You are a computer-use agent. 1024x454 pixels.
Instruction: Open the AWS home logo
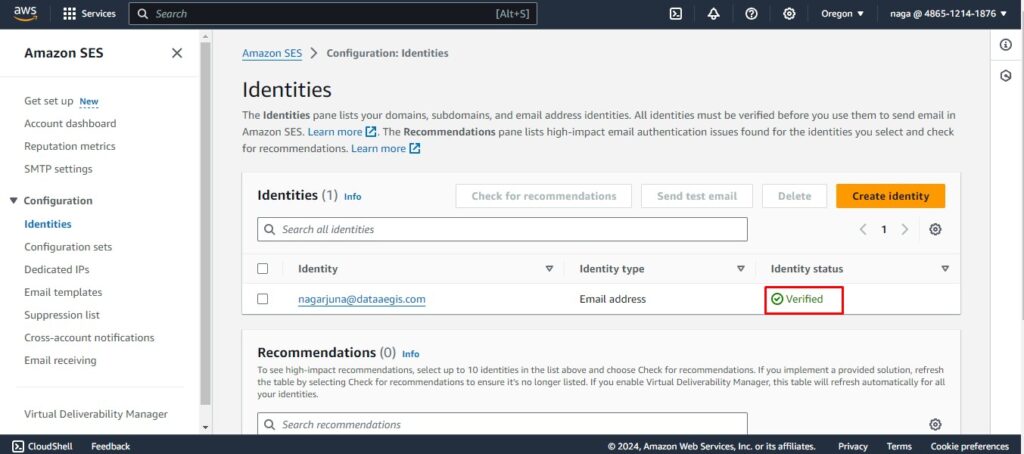[25, 13]
